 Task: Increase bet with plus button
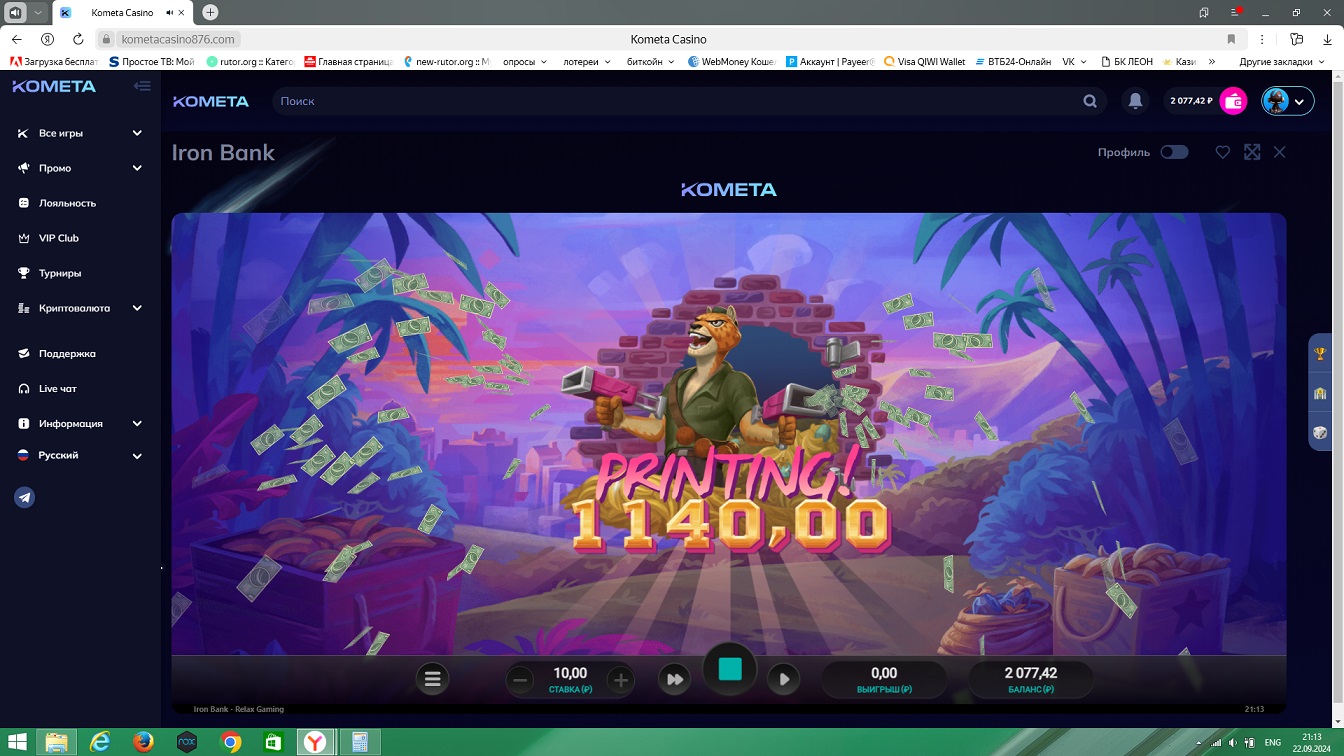tap(620, 680)
